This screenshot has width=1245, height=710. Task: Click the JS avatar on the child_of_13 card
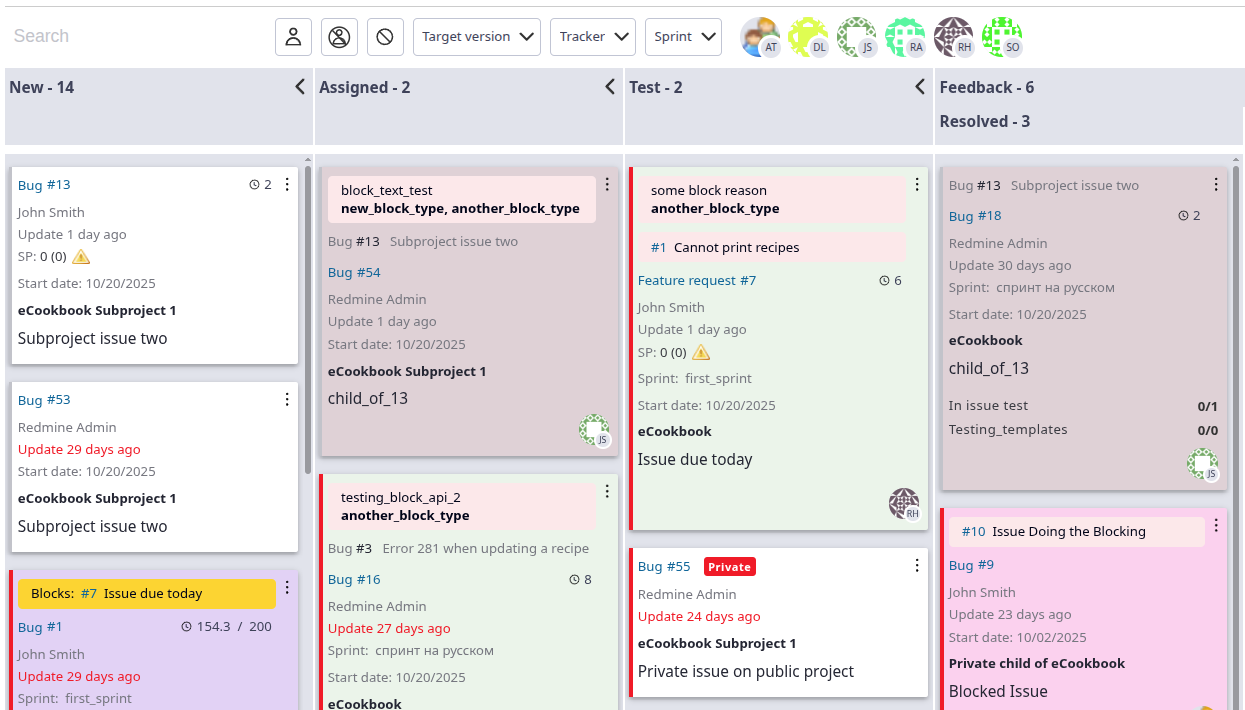595,428
